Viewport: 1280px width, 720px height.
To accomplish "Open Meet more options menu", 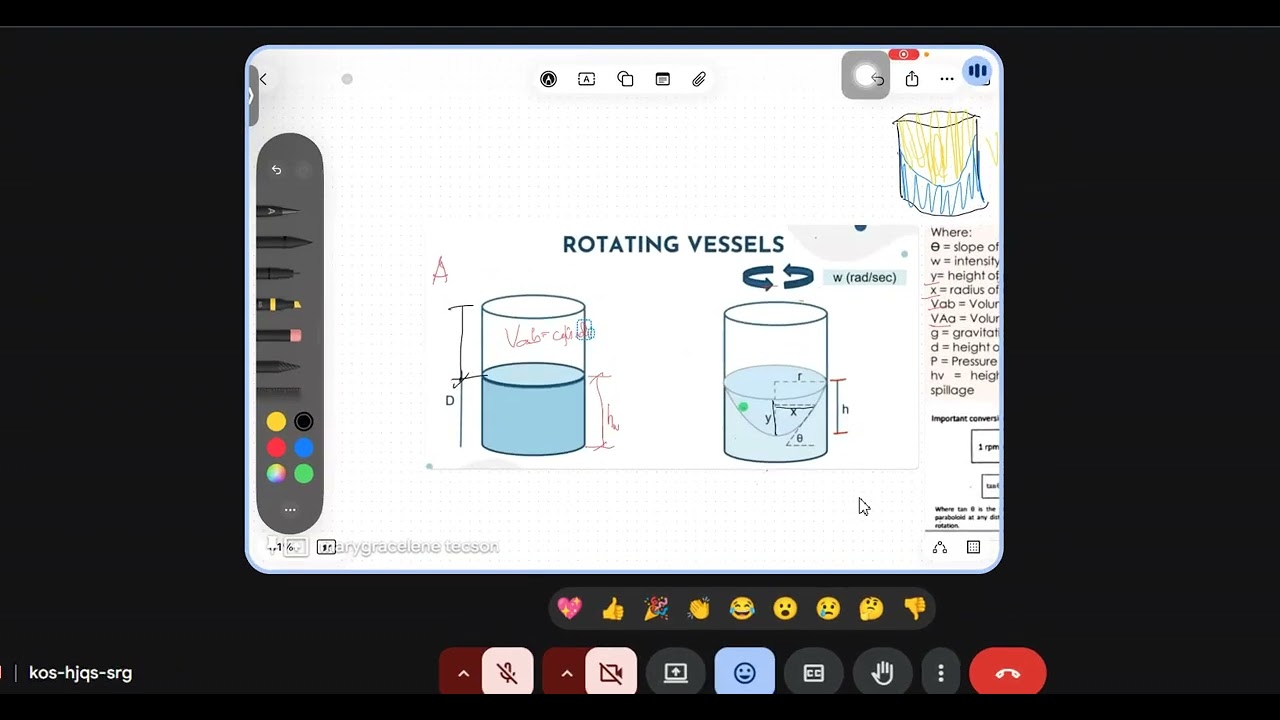I will click(x=940, y=673).
